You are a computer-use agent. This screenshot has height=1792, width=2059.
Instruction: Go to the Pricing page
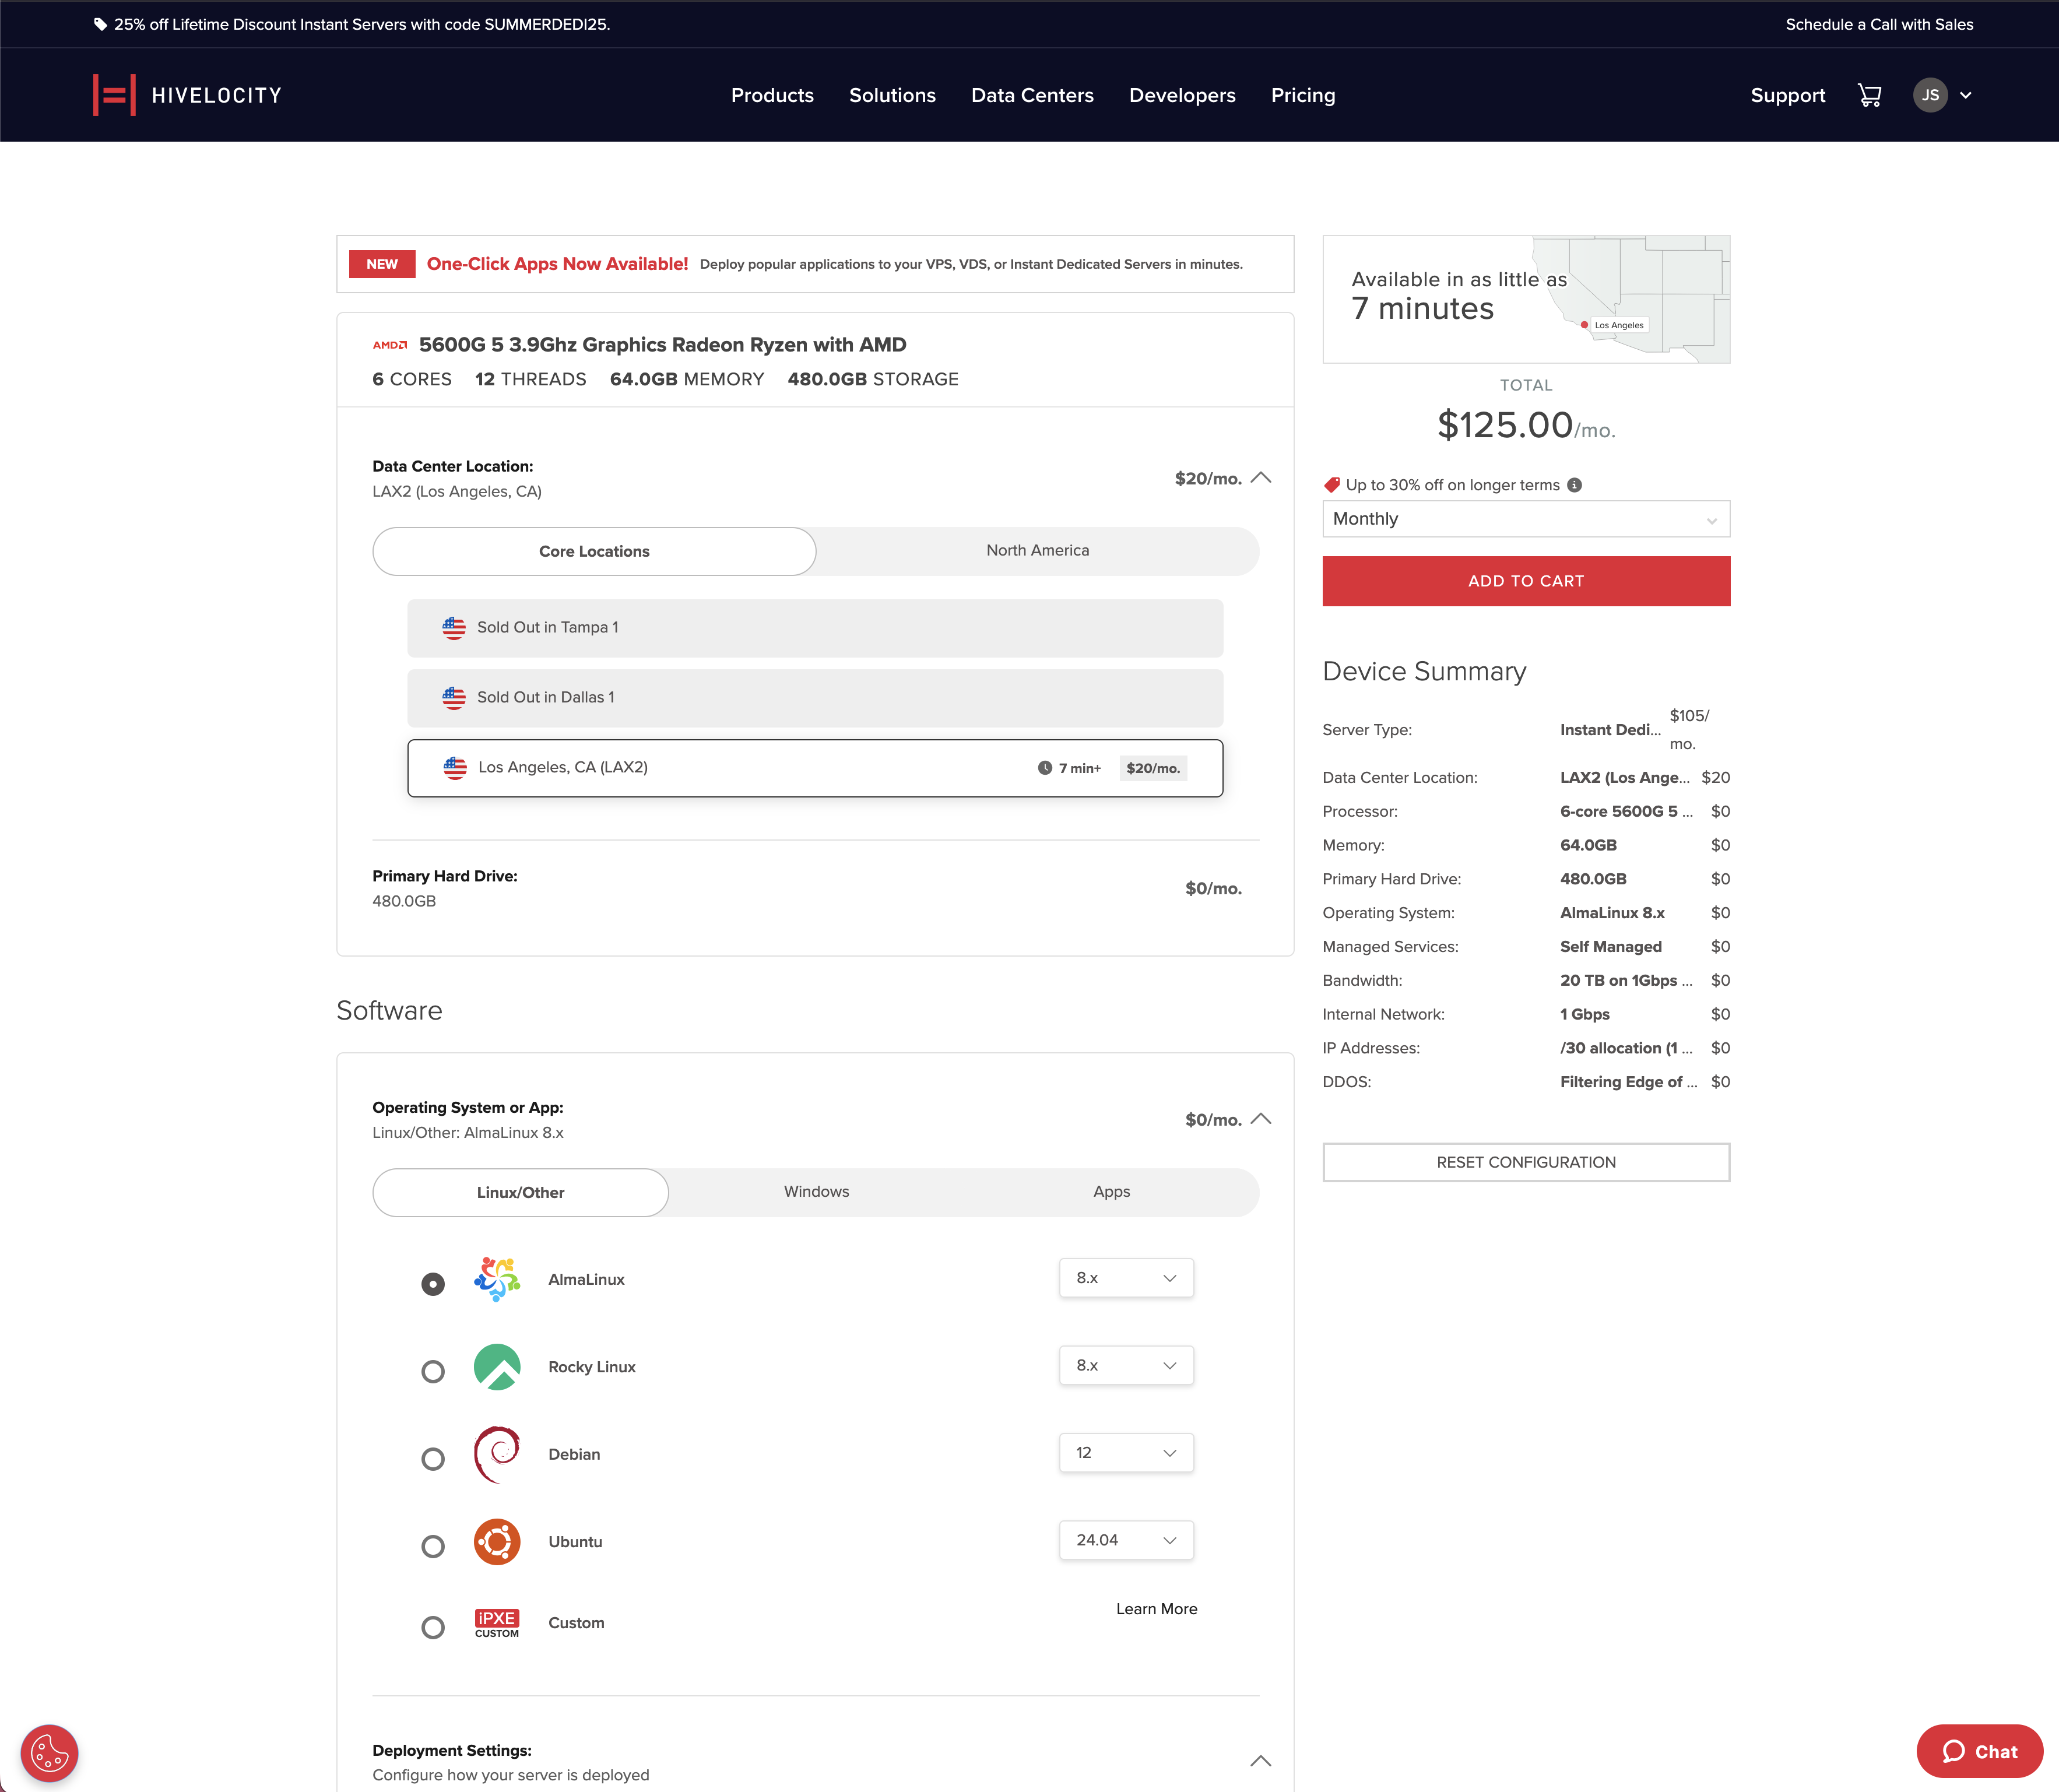click(1303, 95)
